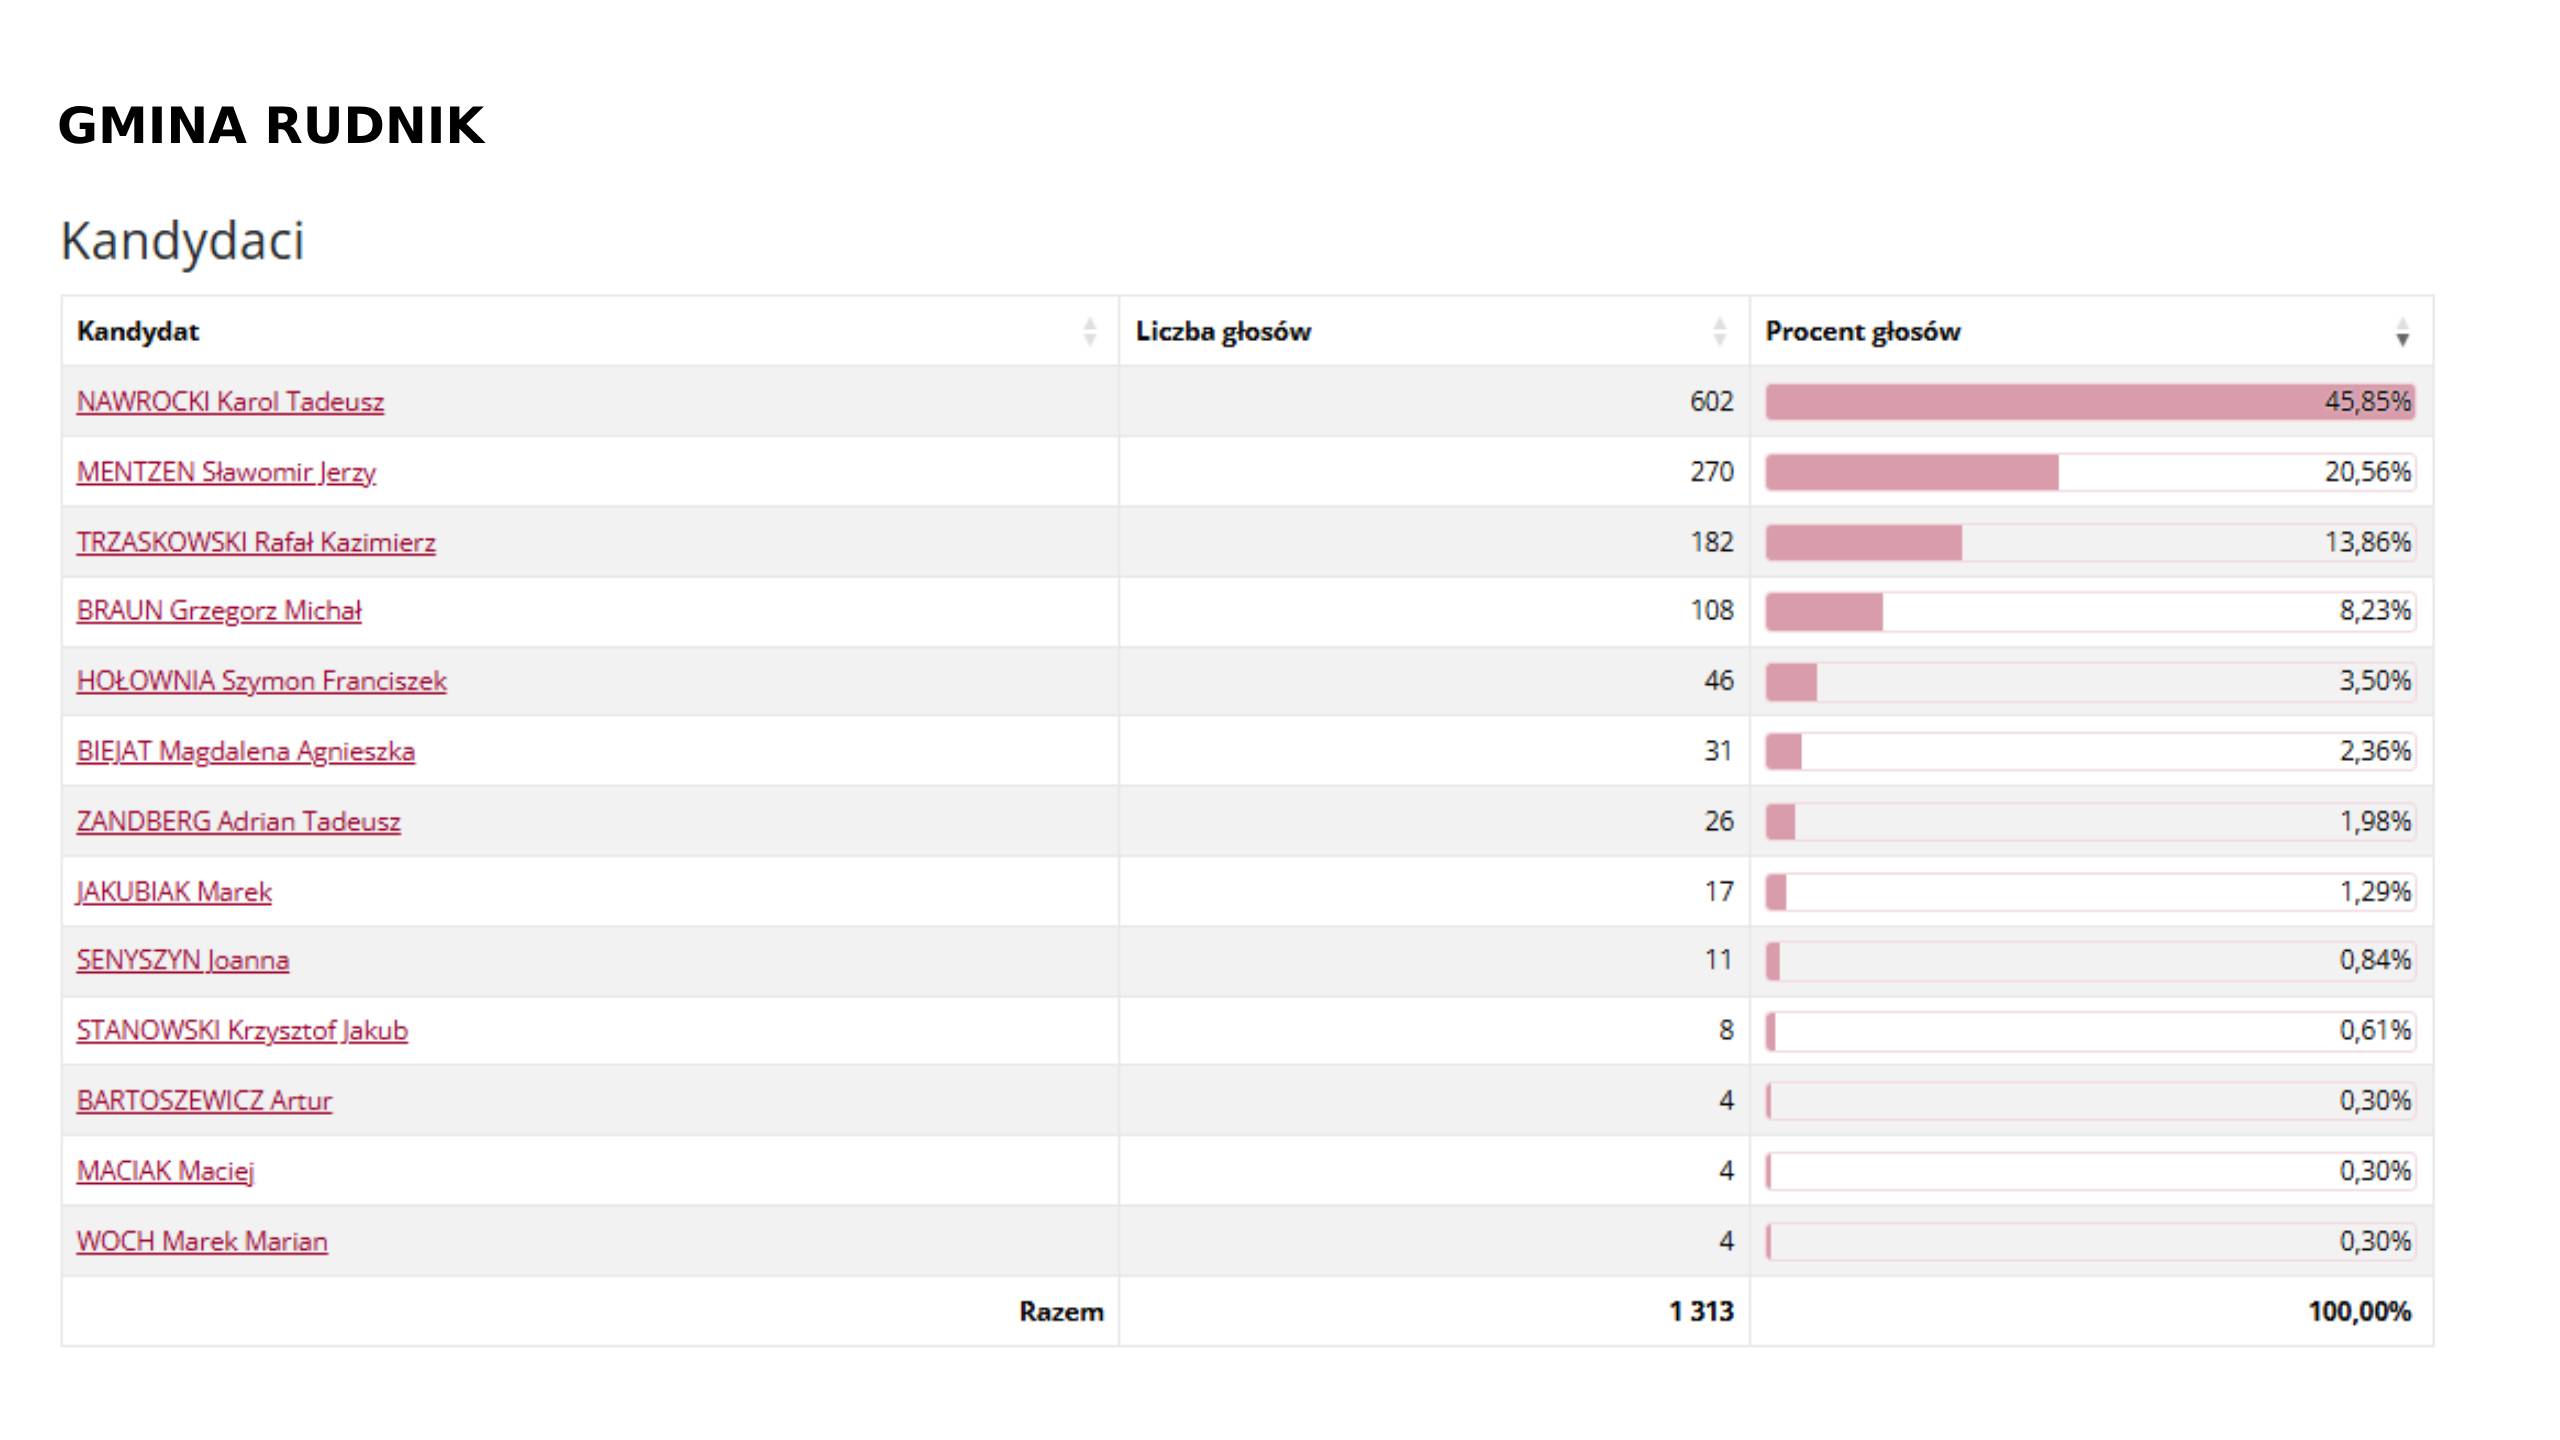Click WOCH Marek Marian link

(202, 1241)
